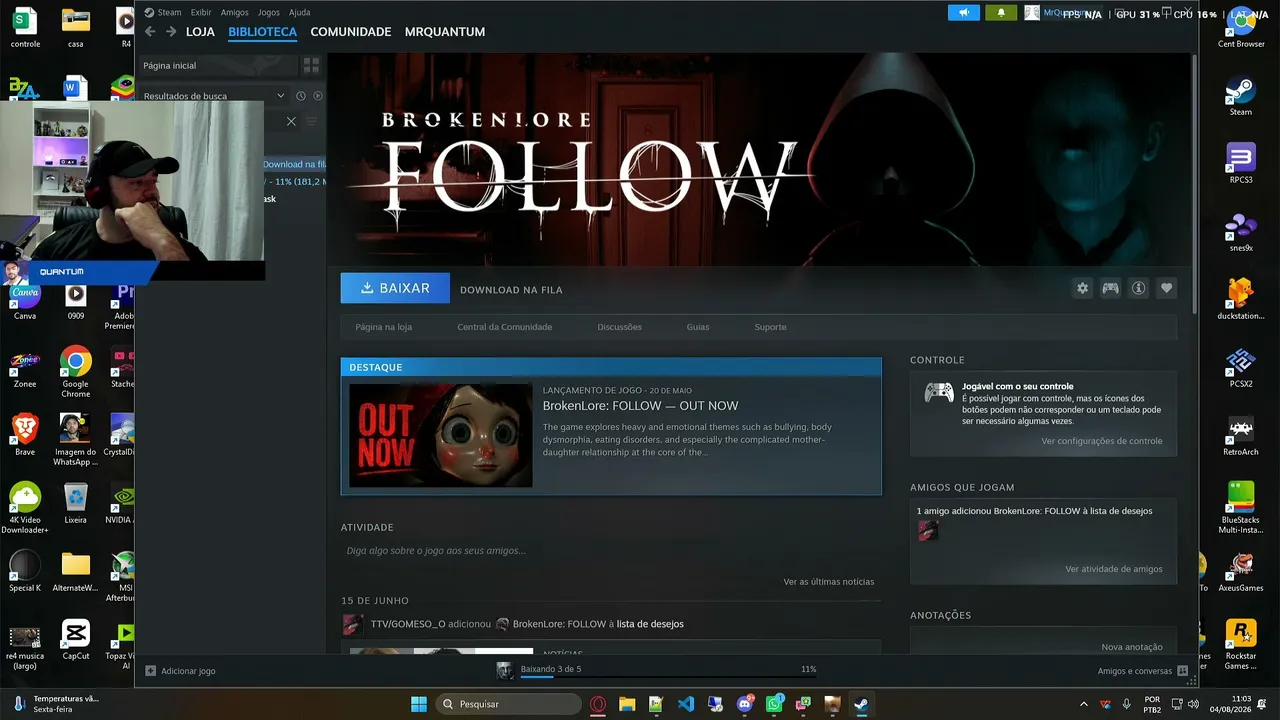Viewport: 1280px width, 720px height.
Task: Open the Lixeira recycle bin
Action: pos(75,503)
